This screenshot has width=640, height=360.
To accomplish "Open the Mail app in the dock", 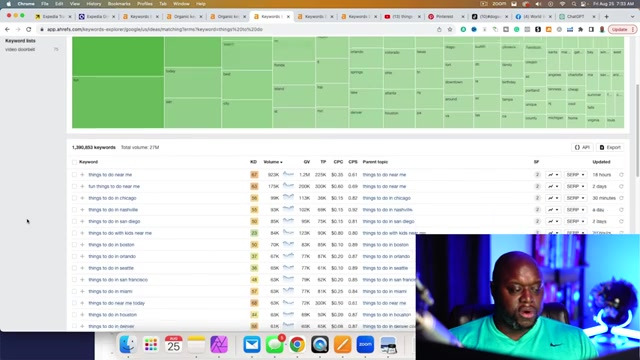I will point(252,345).
